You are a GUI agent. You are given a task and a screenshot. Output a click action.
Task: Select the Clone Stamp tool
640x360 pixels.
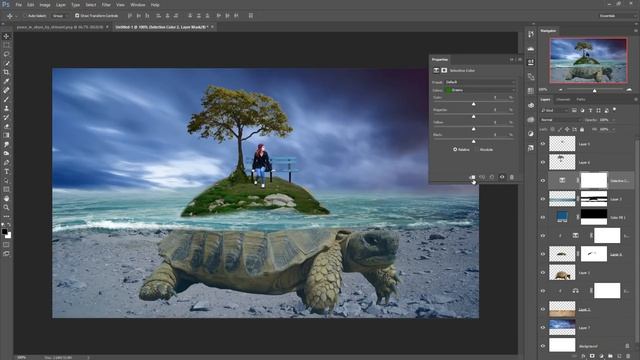(x=6, y=109)
